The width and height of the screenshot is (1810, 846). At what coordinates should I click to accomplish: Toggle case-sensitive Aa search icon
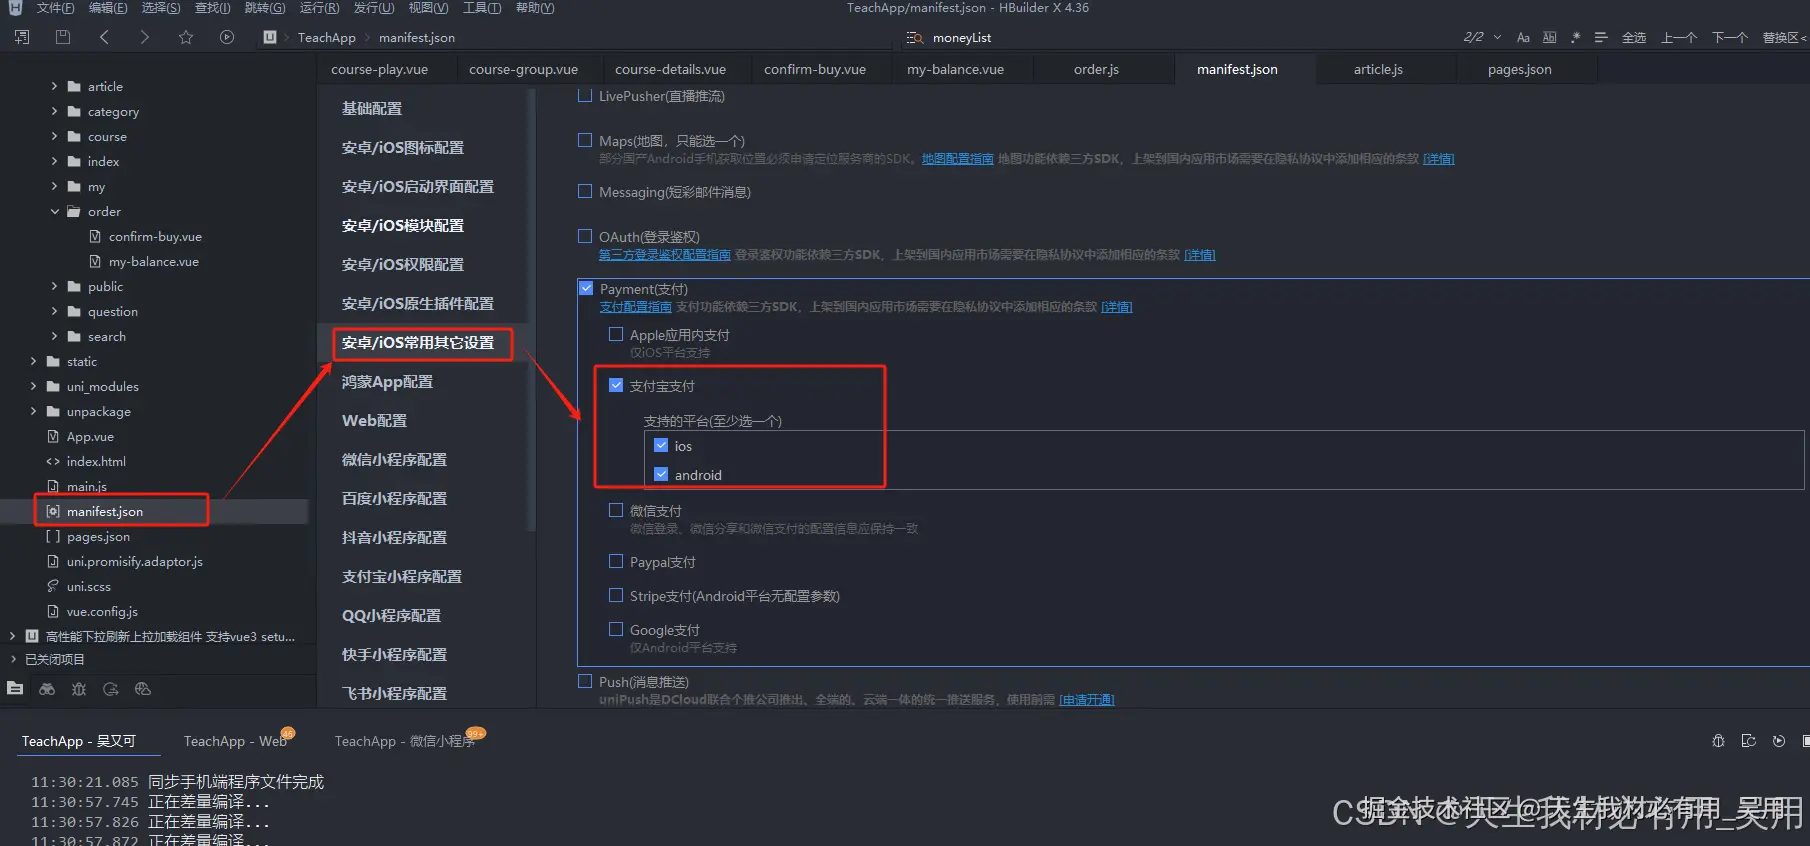point(1523,38)
